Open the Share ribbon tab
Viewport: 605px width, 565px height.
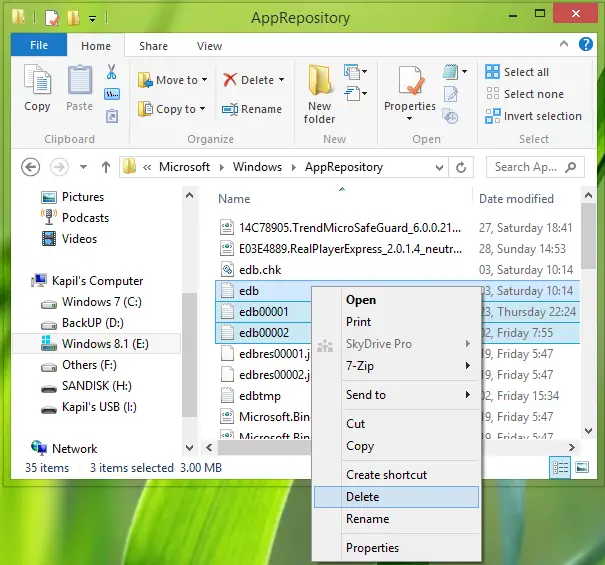tap(153, 46)
